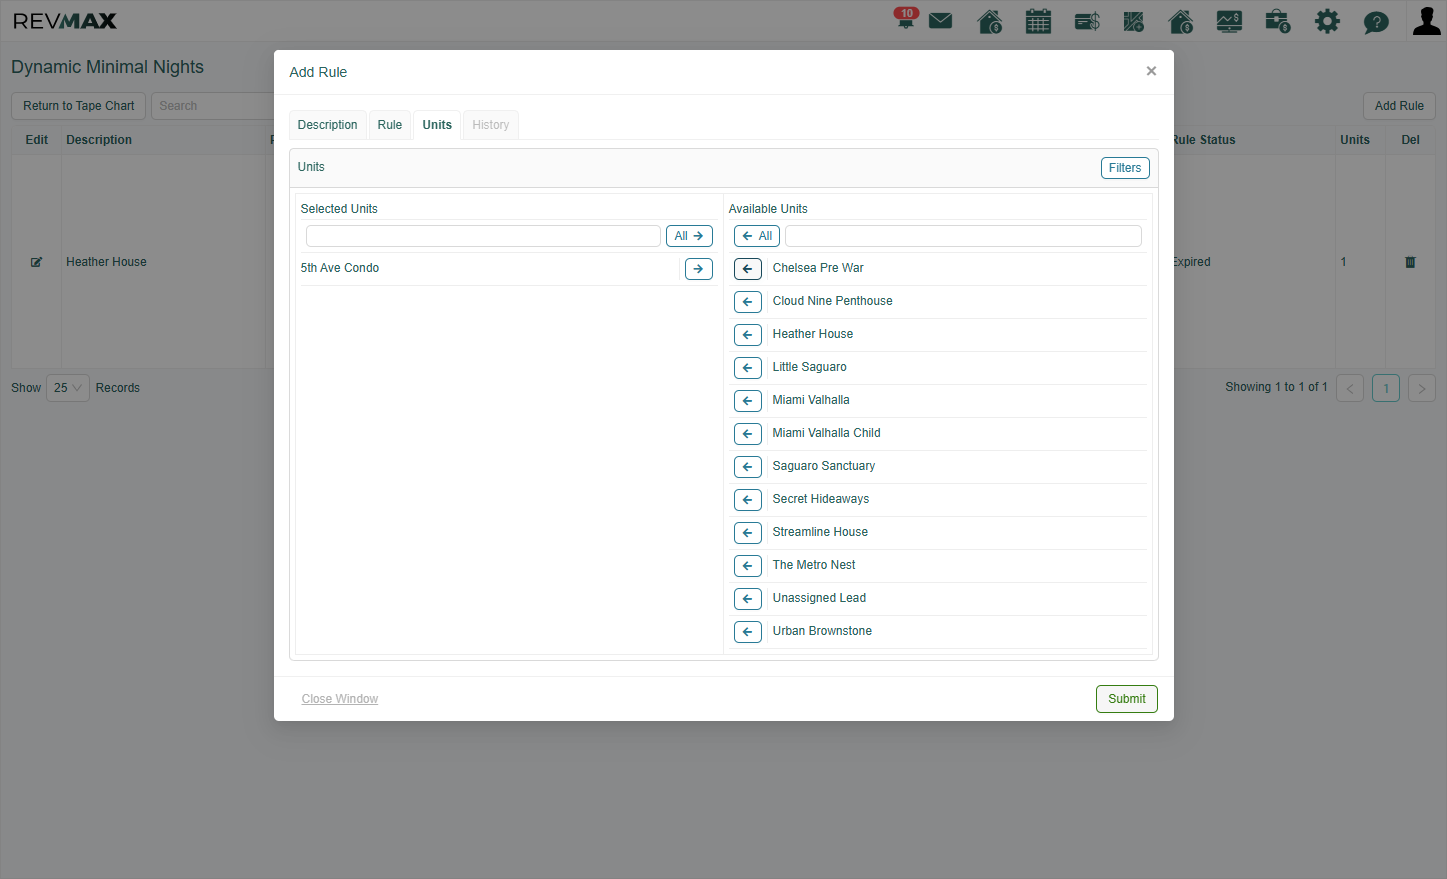The width and height of the screenshot is (1447, 879).
Task: Open the map with plus icon
Action: pos(1133,21)
